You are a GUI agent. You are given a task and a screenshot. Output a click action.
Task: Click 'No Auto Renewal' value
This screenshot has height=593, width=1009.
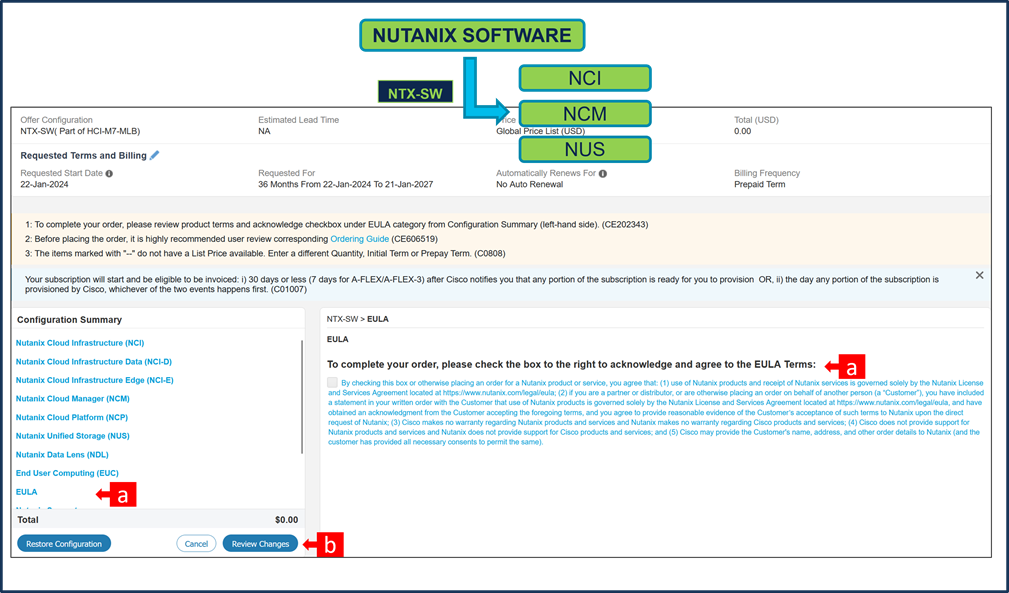click(530, 185)
